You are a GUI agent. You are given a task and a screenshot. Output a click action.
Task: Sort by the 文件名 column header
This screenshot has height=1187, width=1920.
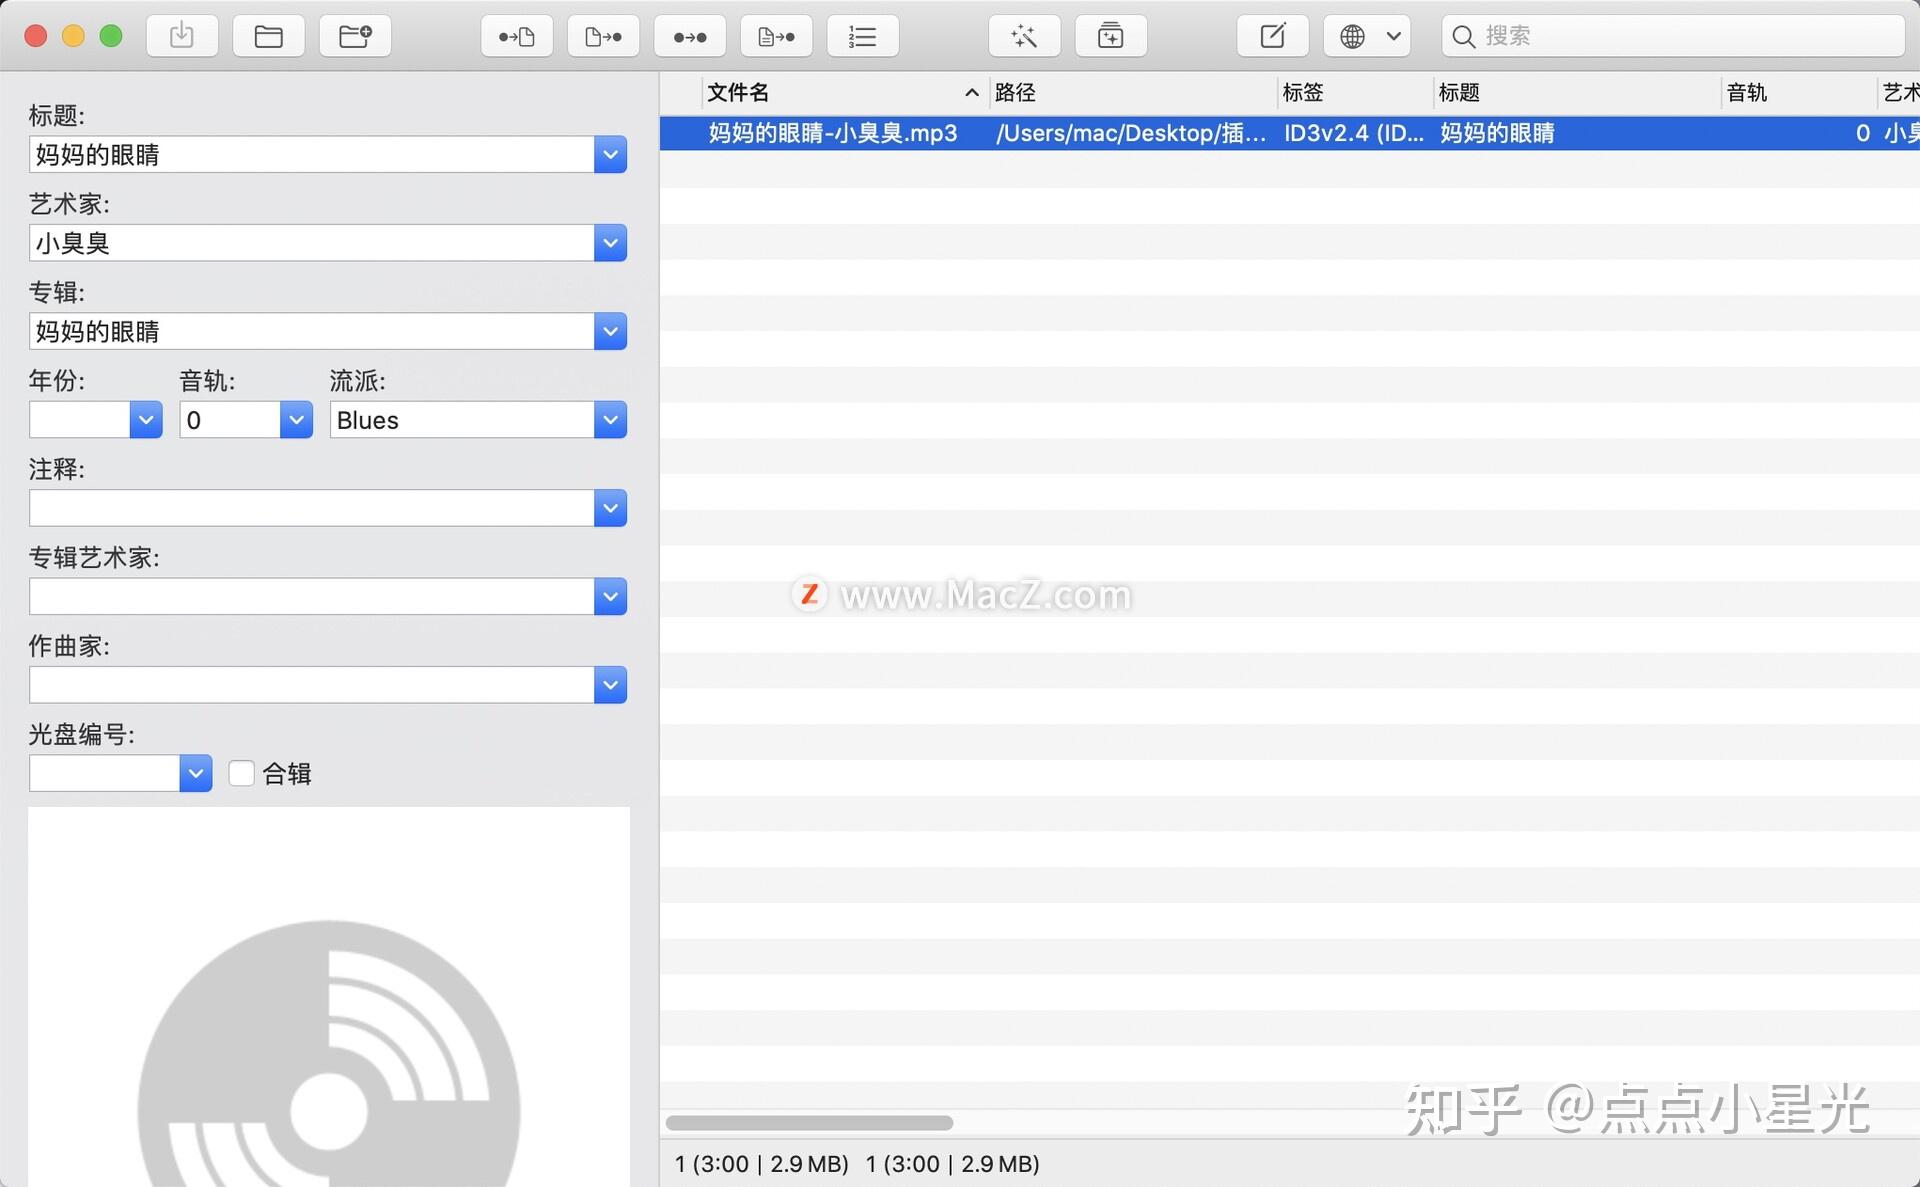(x=845, y=93)
